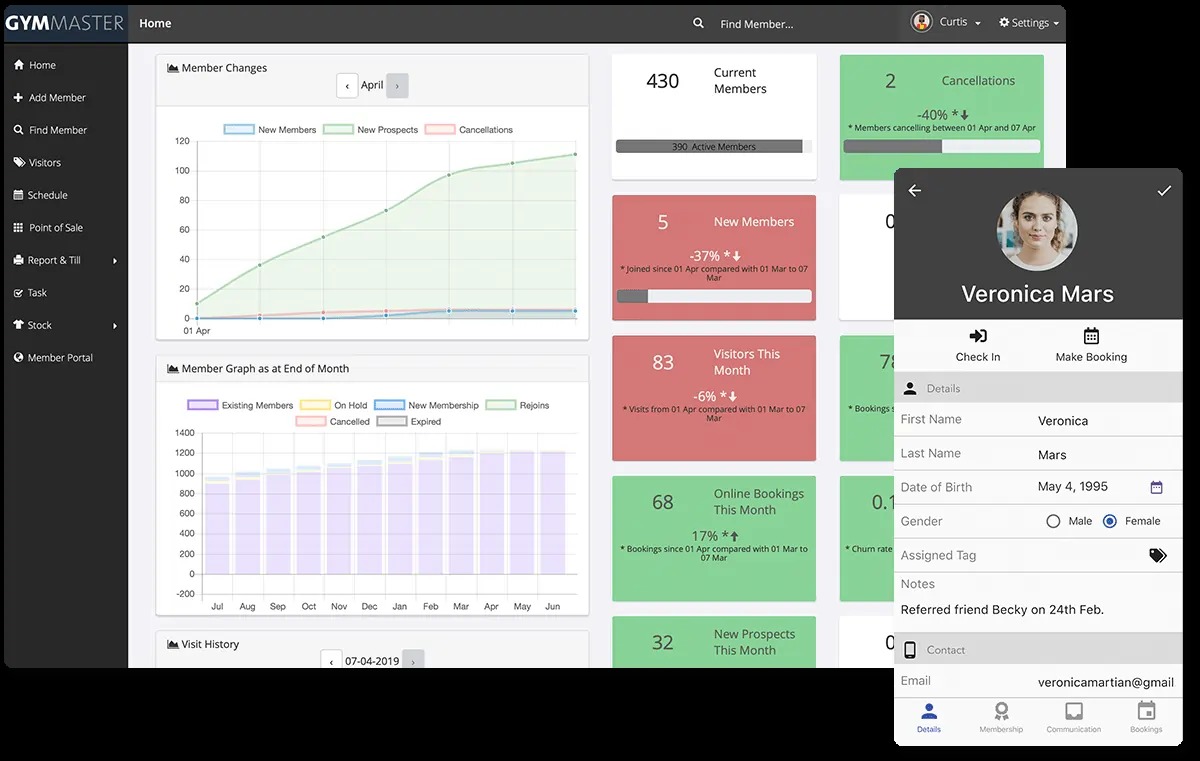Select the Check In icon on Veronica's profile

click(x=977, y=336)
